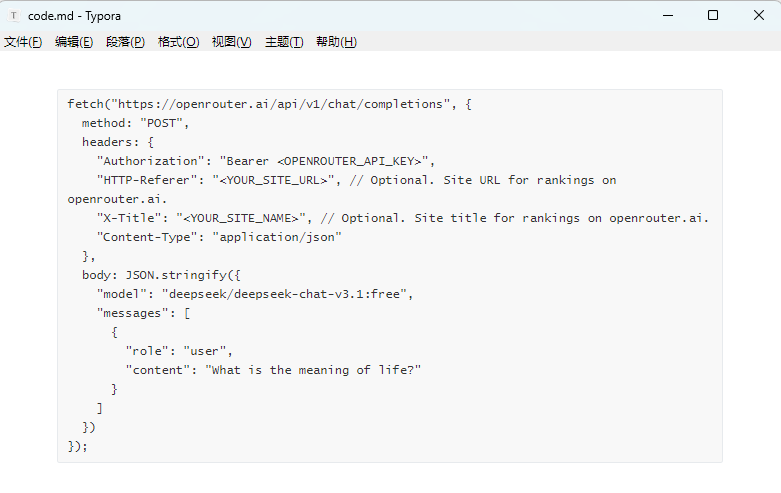Click "What is the meaning of life?" string
Image resolution: width=781 pixels, height=493 pixels.
(x=313, y=370)
